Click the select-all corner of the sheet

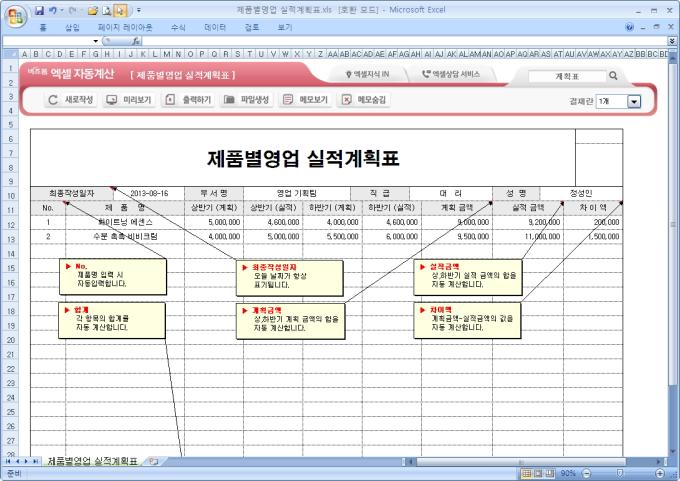pos(10,54)
